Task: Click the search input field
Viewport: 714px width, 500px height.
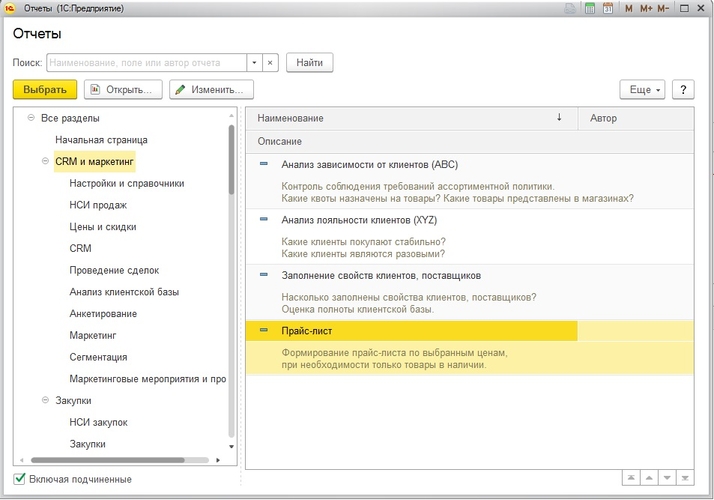Action: click(147, 63)
